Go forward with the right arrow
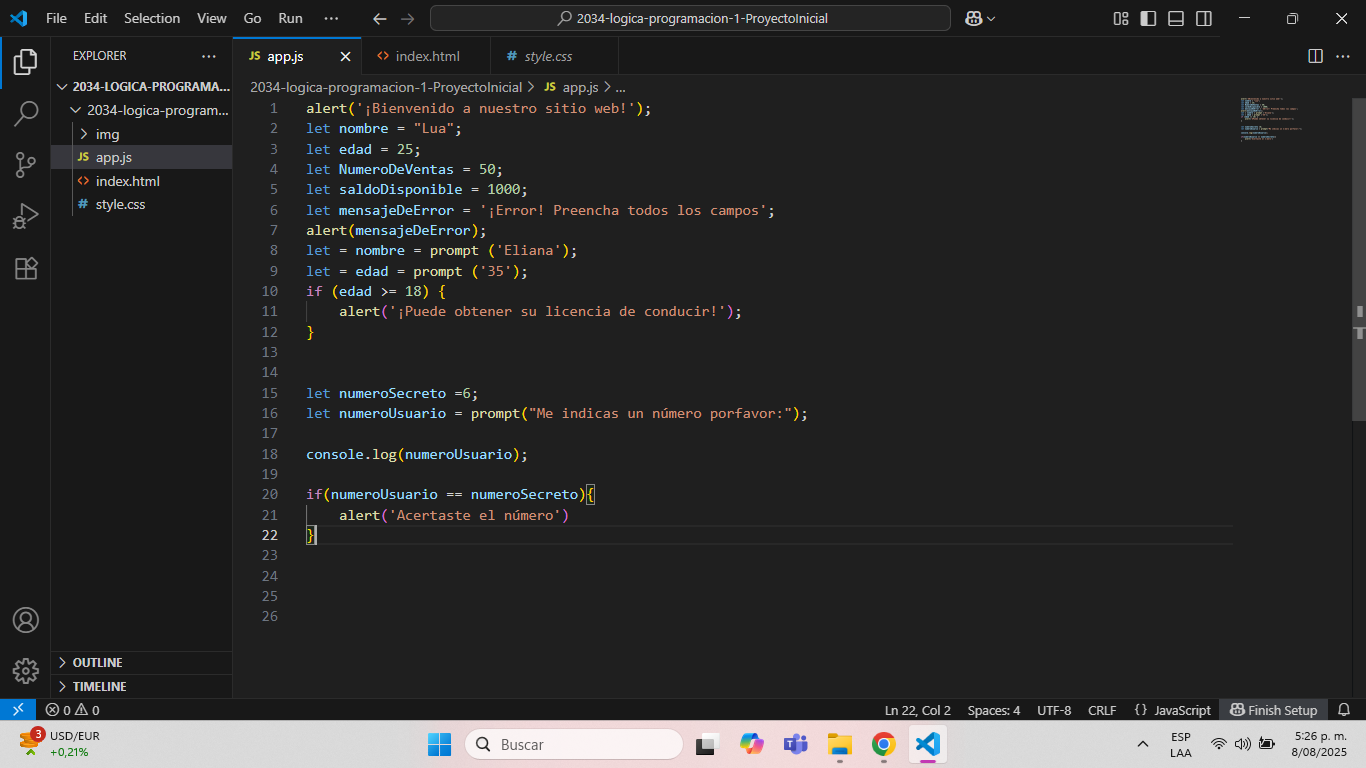The width and height of the screenshot is (1366, 768). [x=407, y=18]
